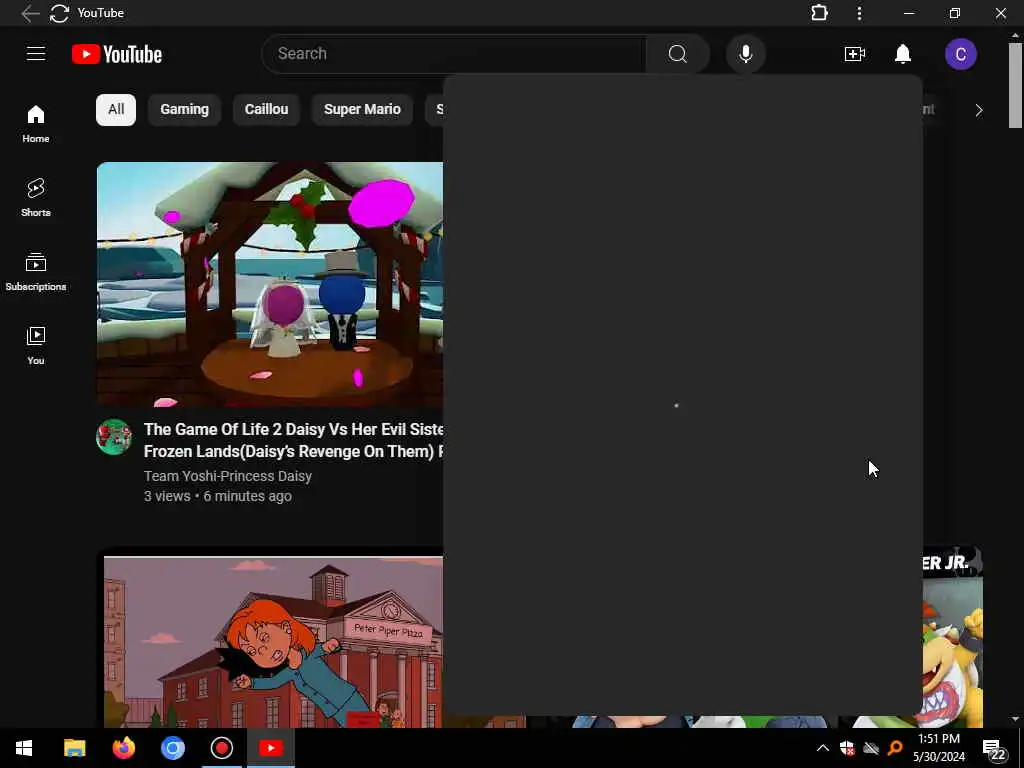Open Subscriptions in sidebar
This screenshot has height=768, width=1024.
click(x=36, y=272)
